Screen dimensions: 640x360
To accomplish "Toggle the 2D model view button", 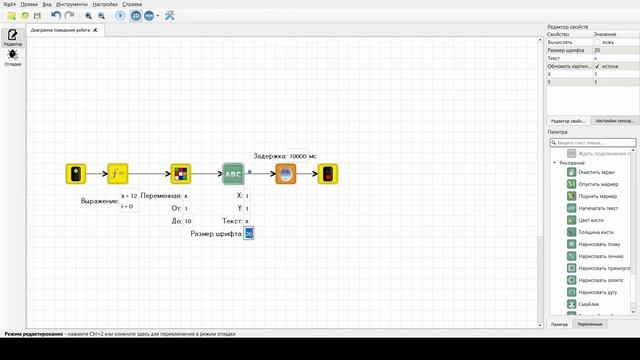I will 136,16.
